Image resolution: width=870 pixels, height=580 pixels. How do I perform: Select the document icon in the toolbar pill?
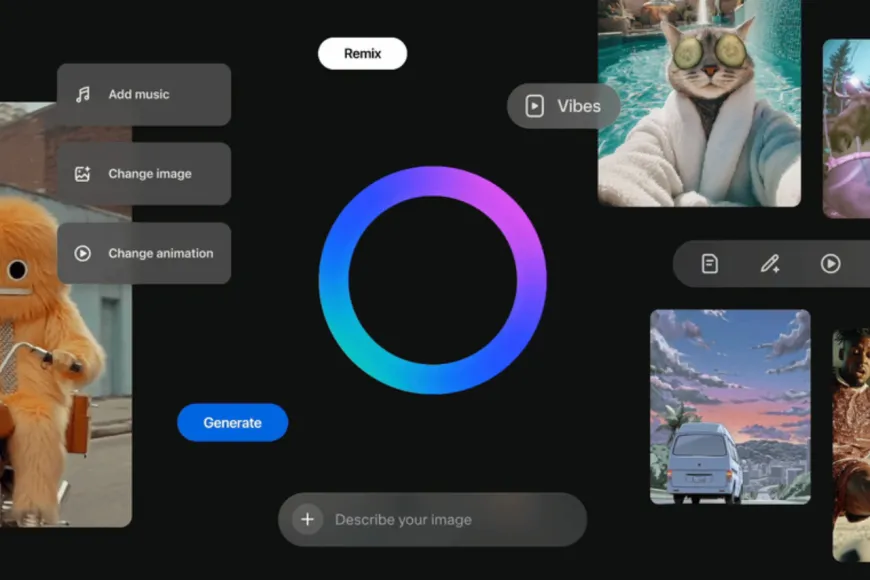pyautogui.click(x=710, y=264)
